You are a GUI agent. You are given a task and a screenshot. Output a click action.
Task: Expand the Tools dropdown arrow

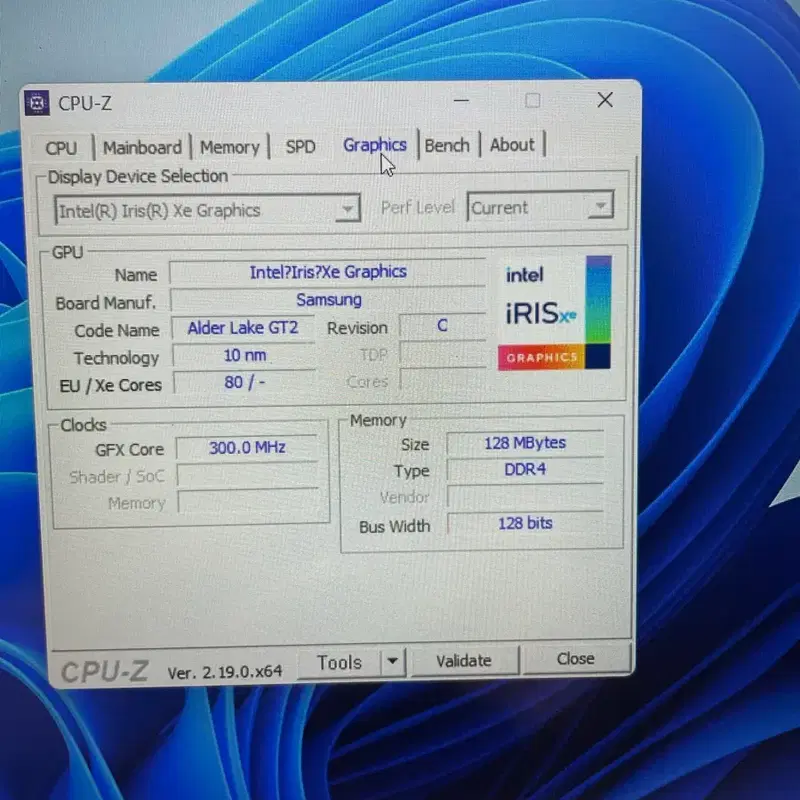(x=393, y=661)
